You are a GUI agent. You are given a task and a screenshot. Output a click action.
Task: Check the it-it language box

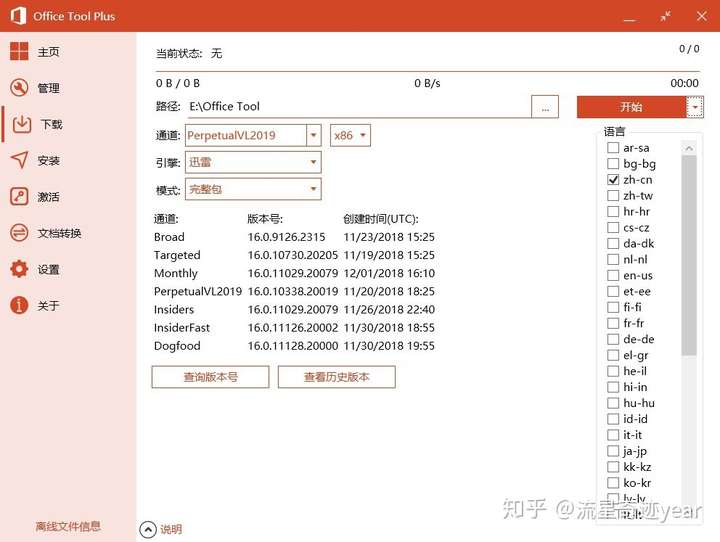coord(613,435)
